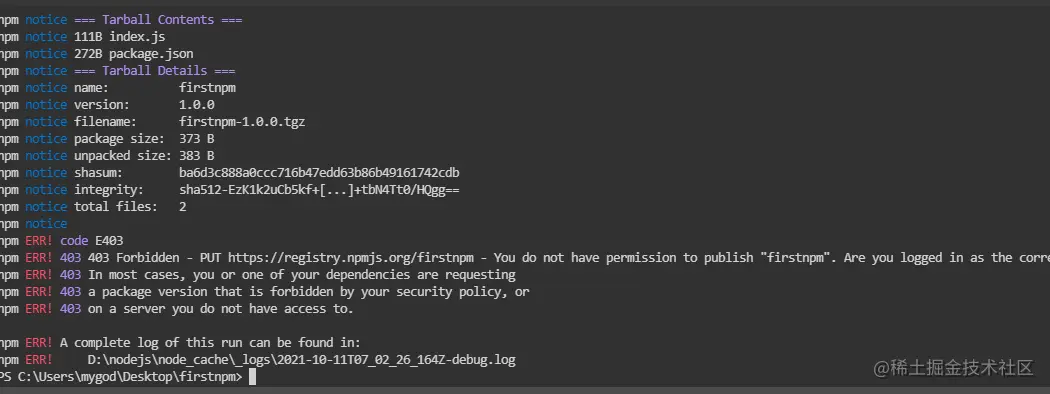Click the total files value 2

pos(183,207)
